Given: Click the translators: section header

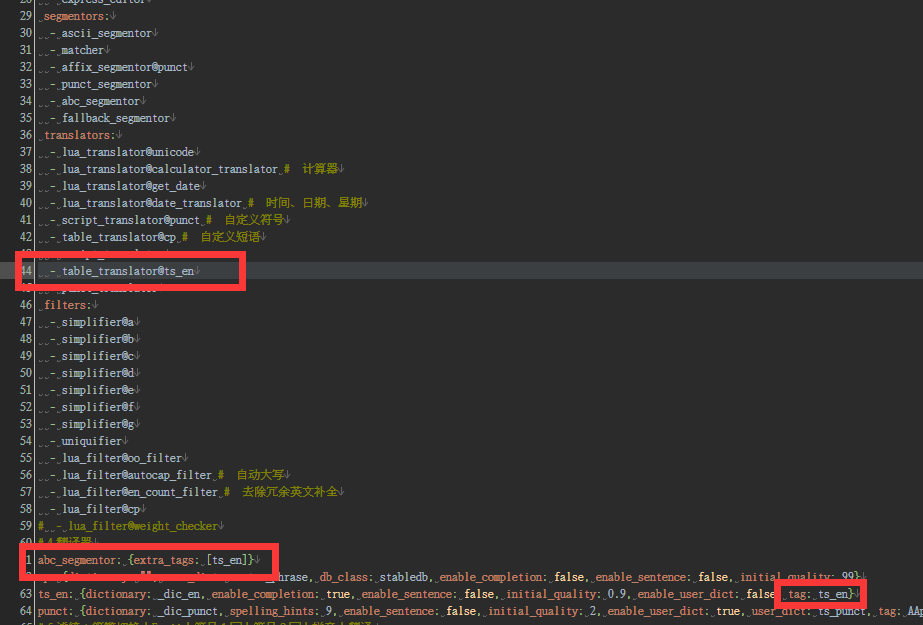Looking at the screenshot, I should 78,134.
